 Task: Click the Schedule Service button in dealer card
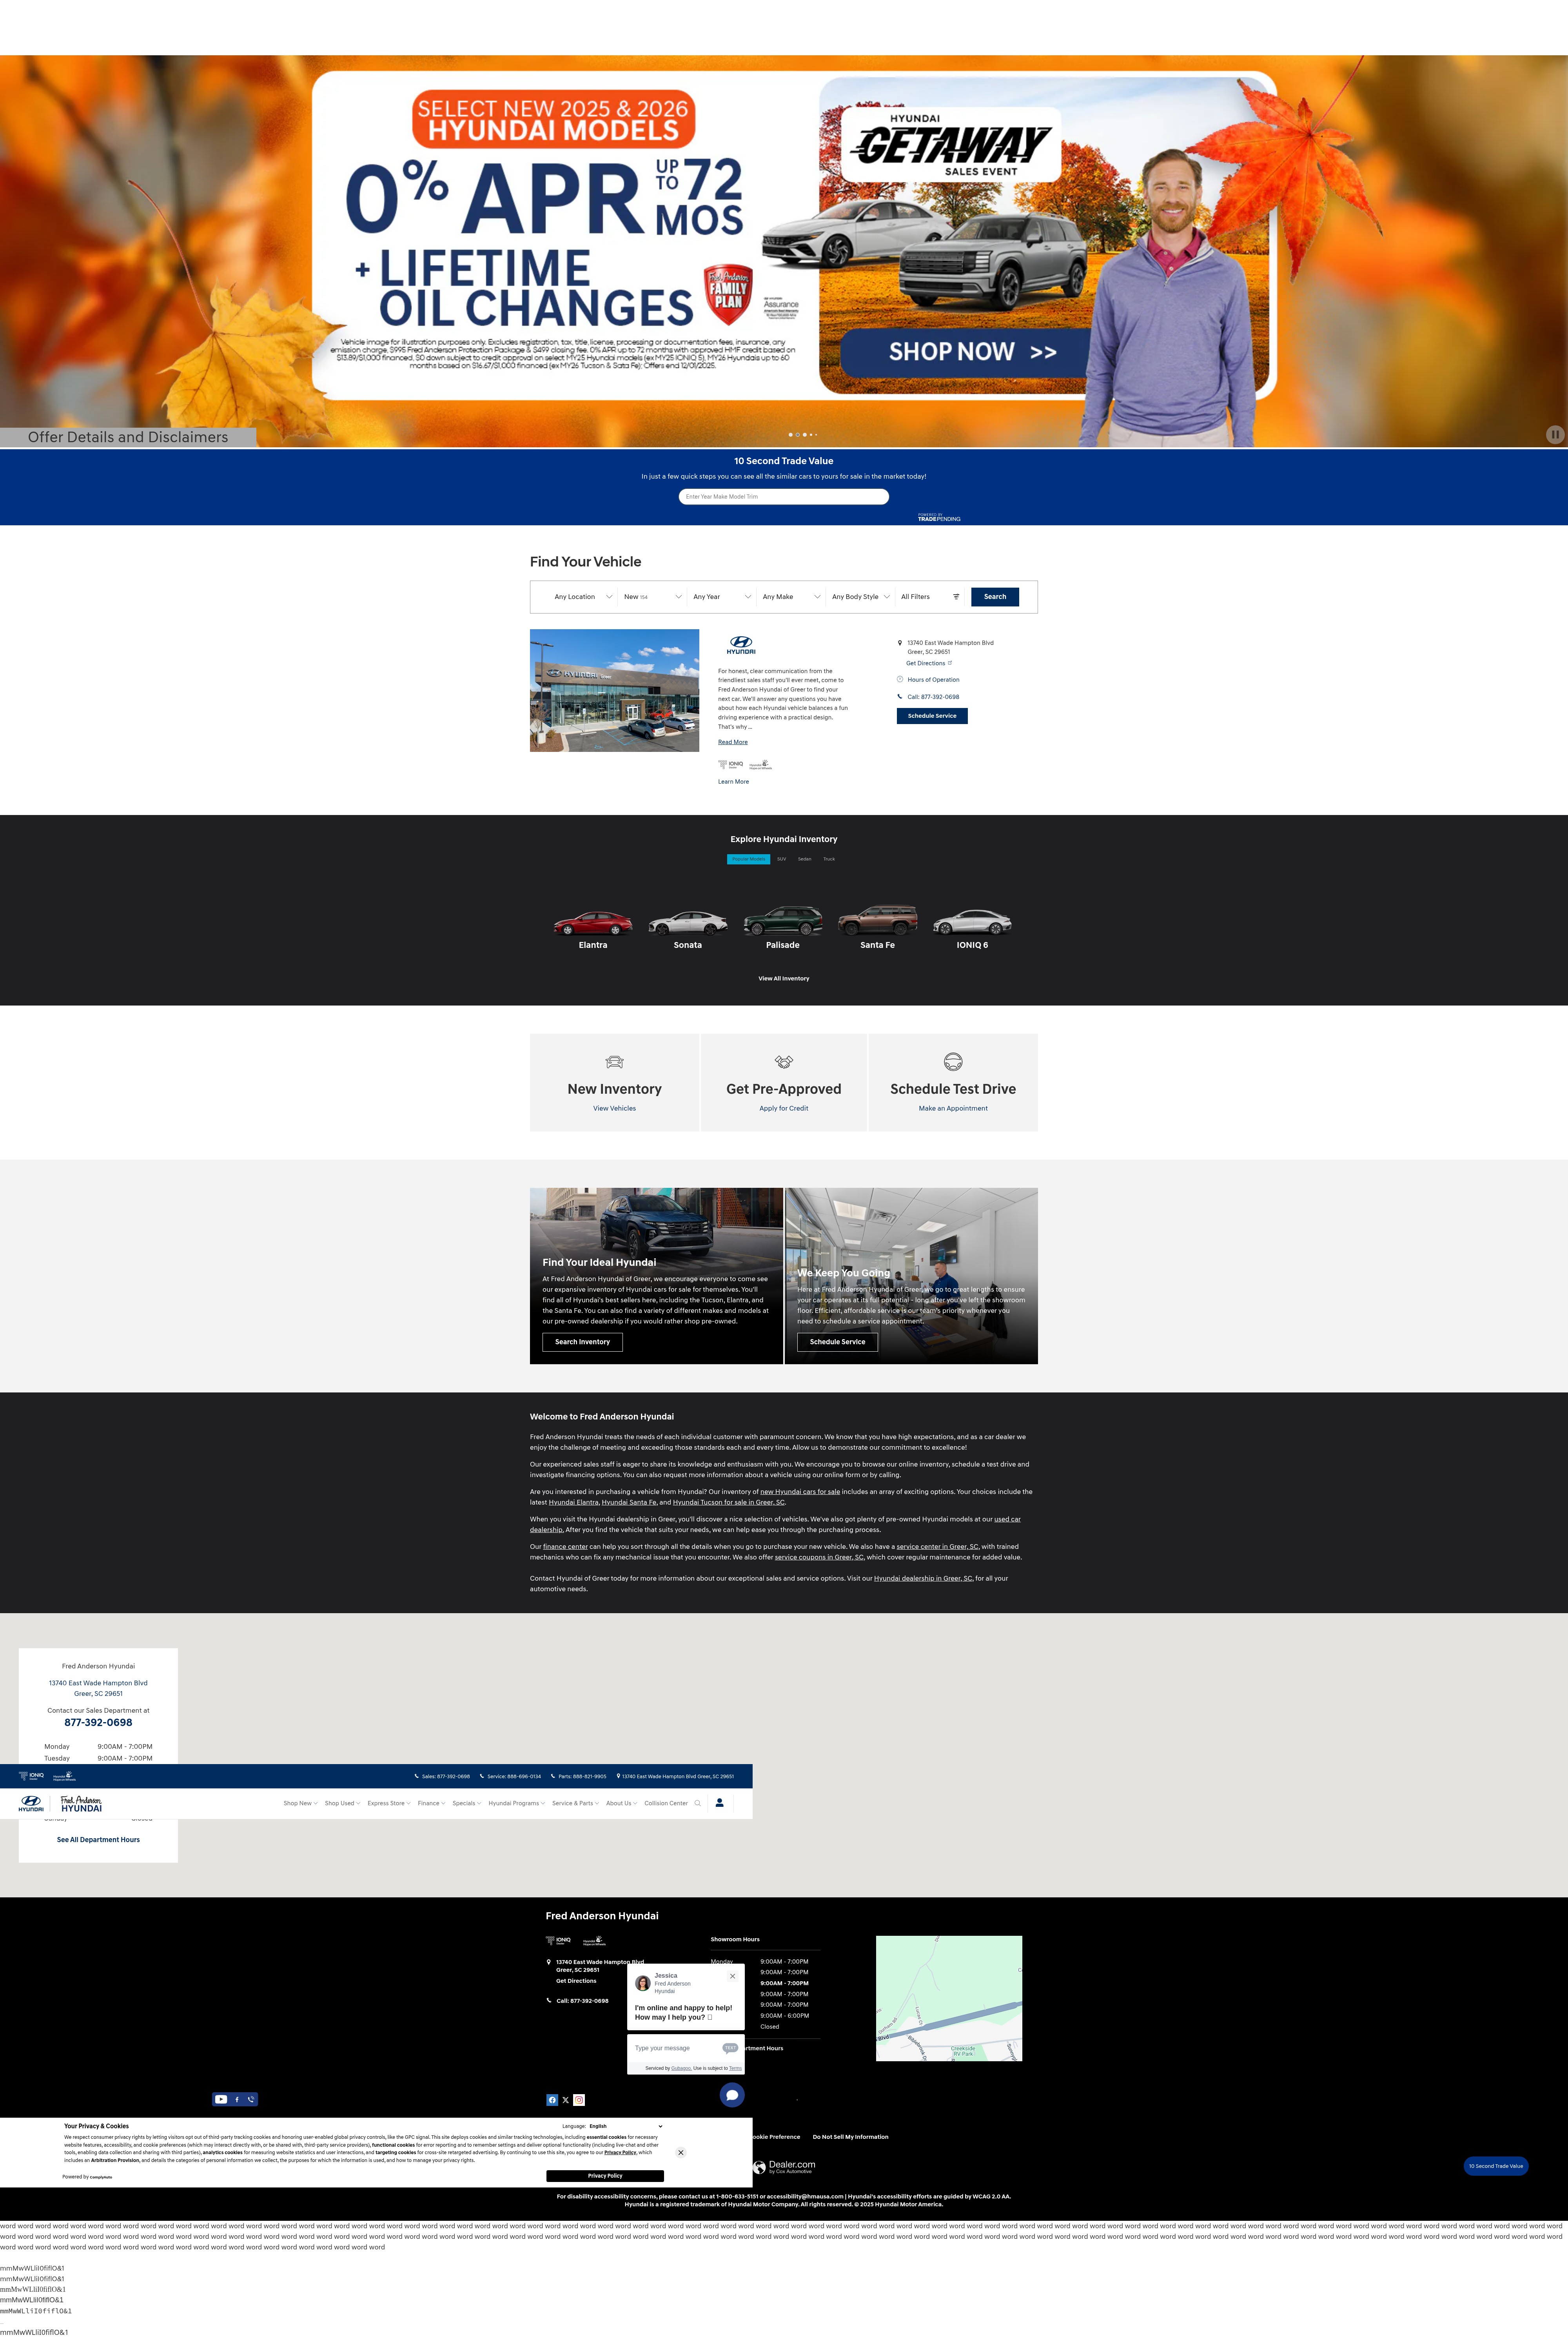932,716
